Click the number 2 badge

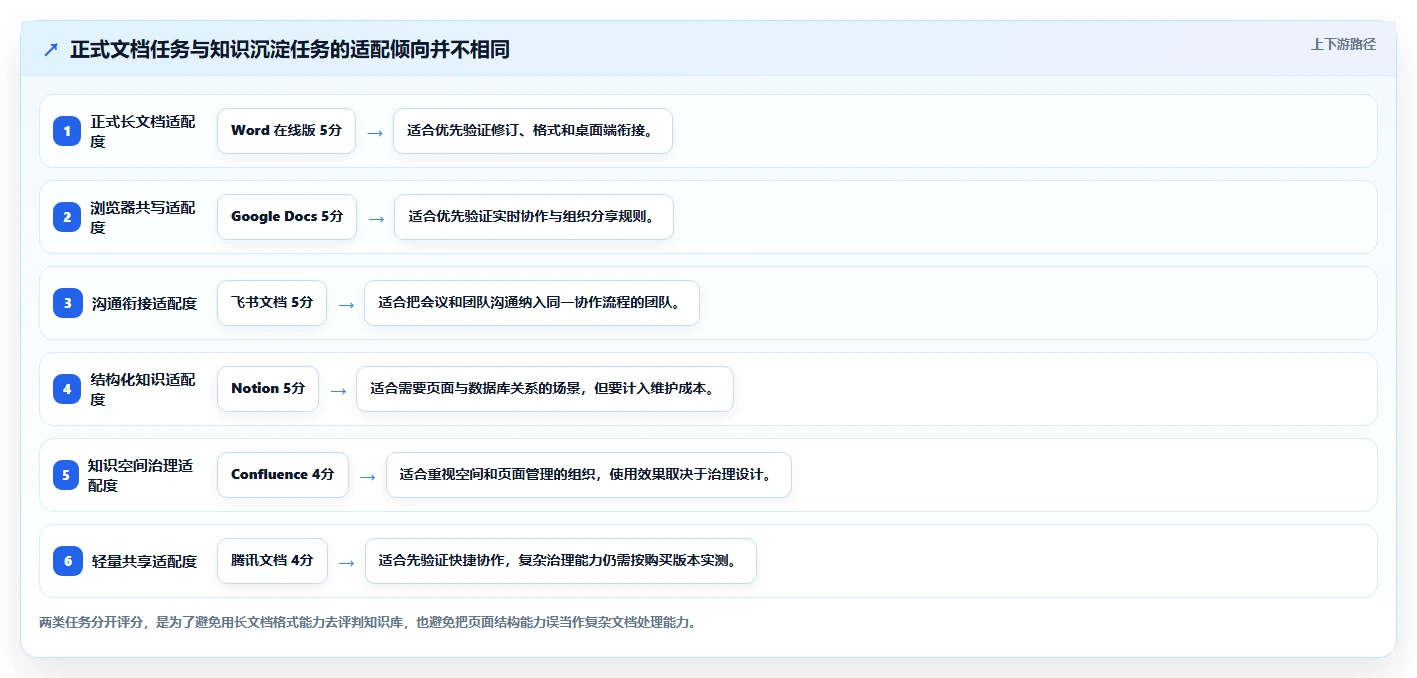(x=67, y=217)
